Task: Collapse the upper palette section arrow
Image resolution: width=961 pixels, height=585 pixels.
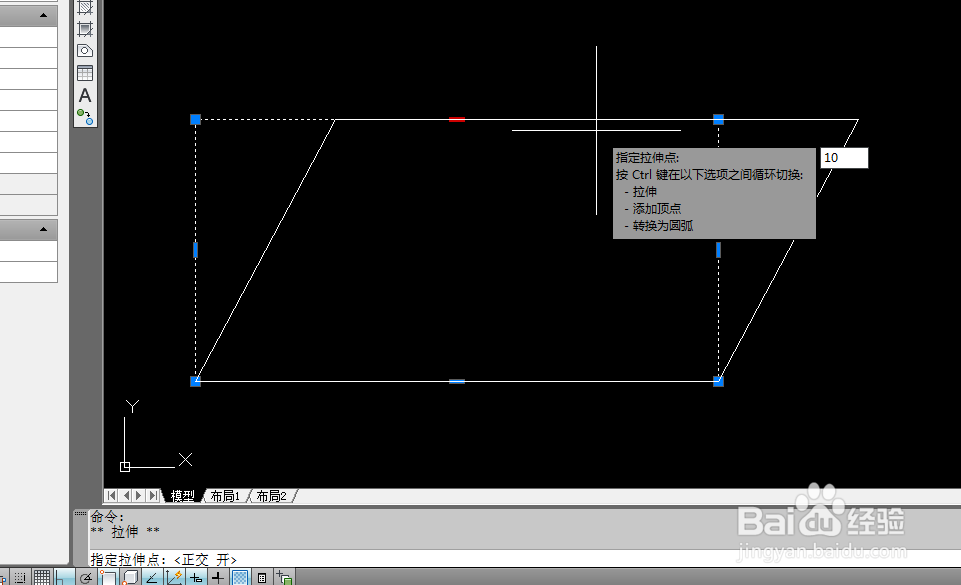Action: point(43,15)
